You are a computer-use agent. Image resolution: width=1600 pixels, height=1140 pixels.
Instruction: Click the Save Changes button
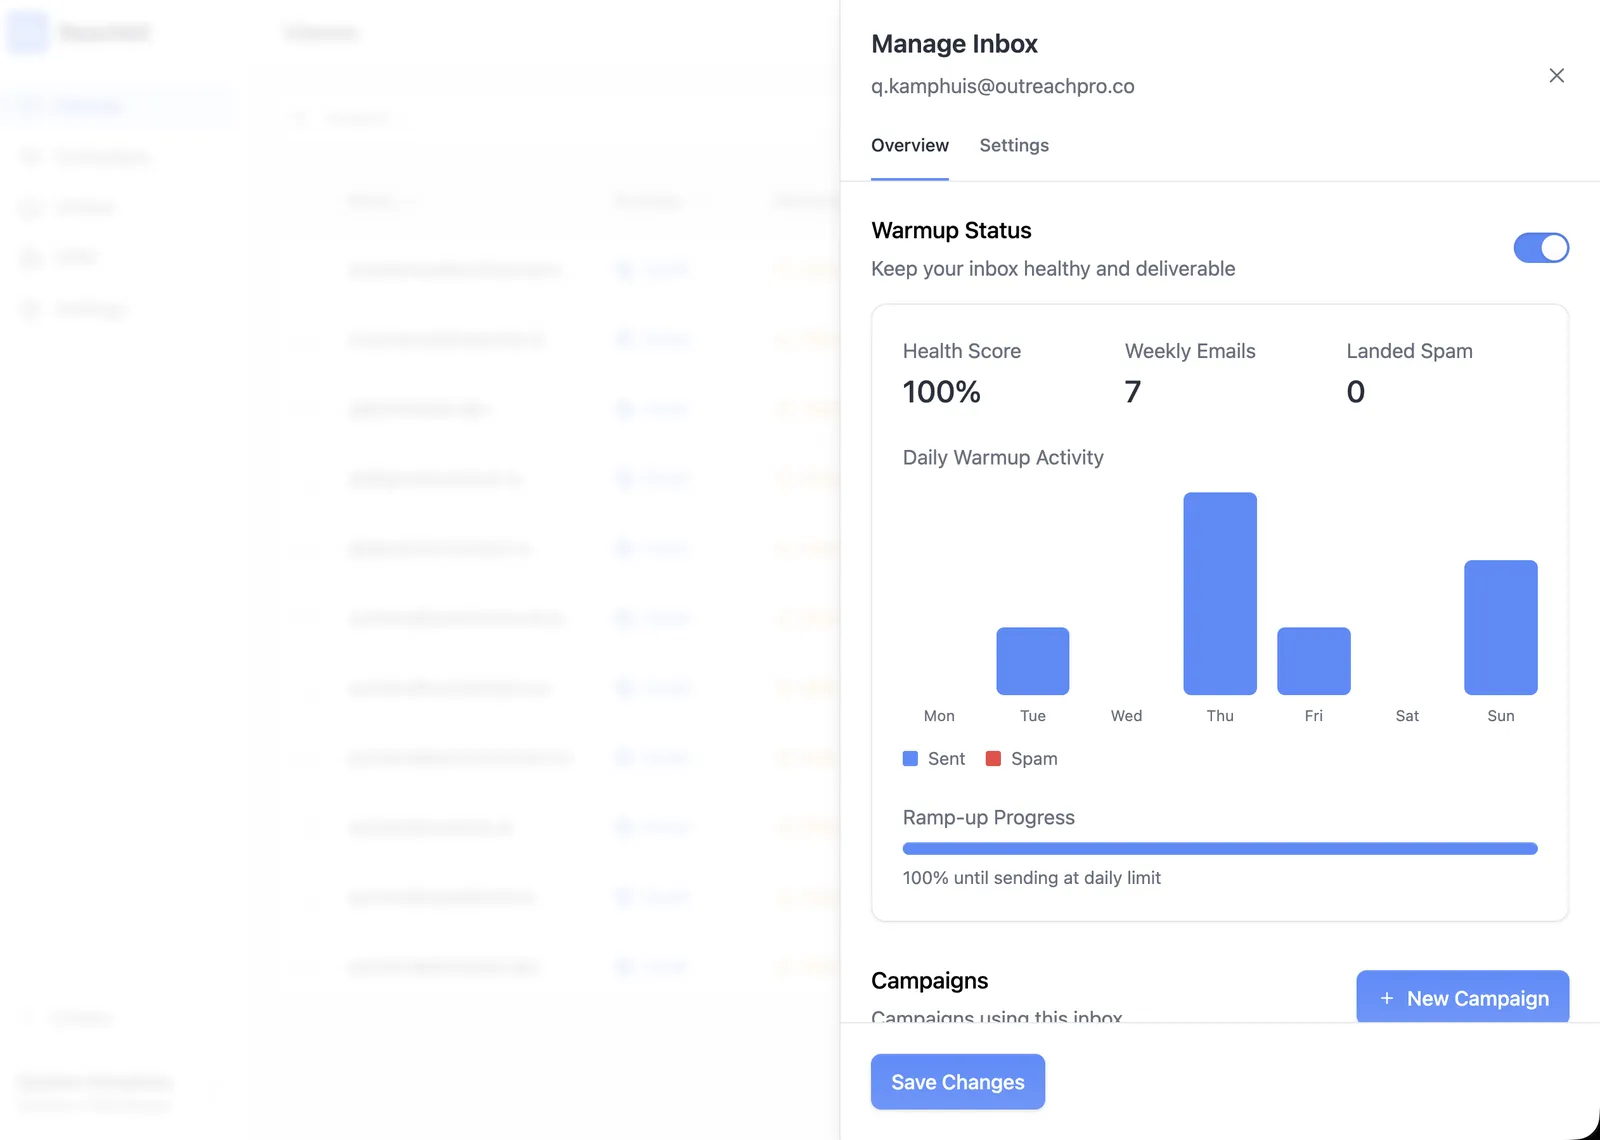(958, 1082)
